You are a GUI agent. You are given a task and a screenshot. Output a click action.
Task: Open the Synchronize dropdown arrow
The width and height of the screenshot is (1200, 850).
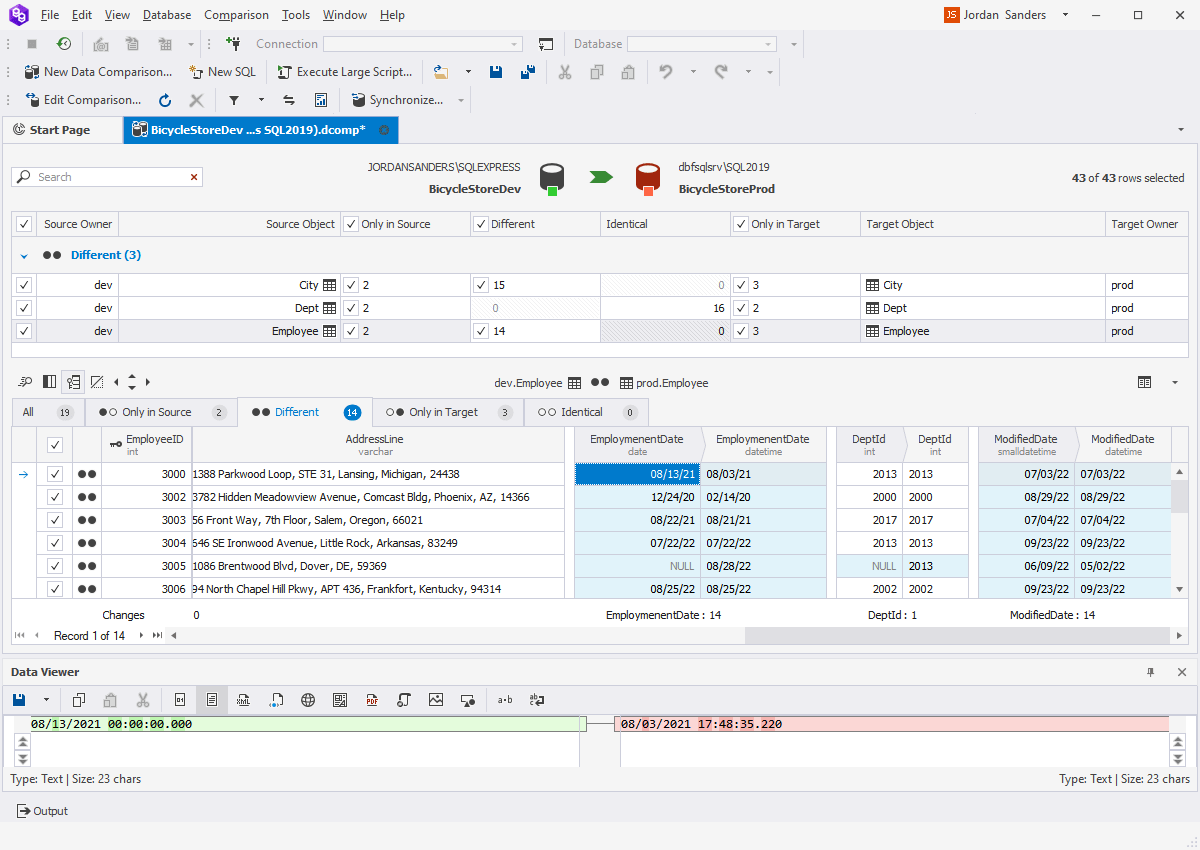(461, 100)
